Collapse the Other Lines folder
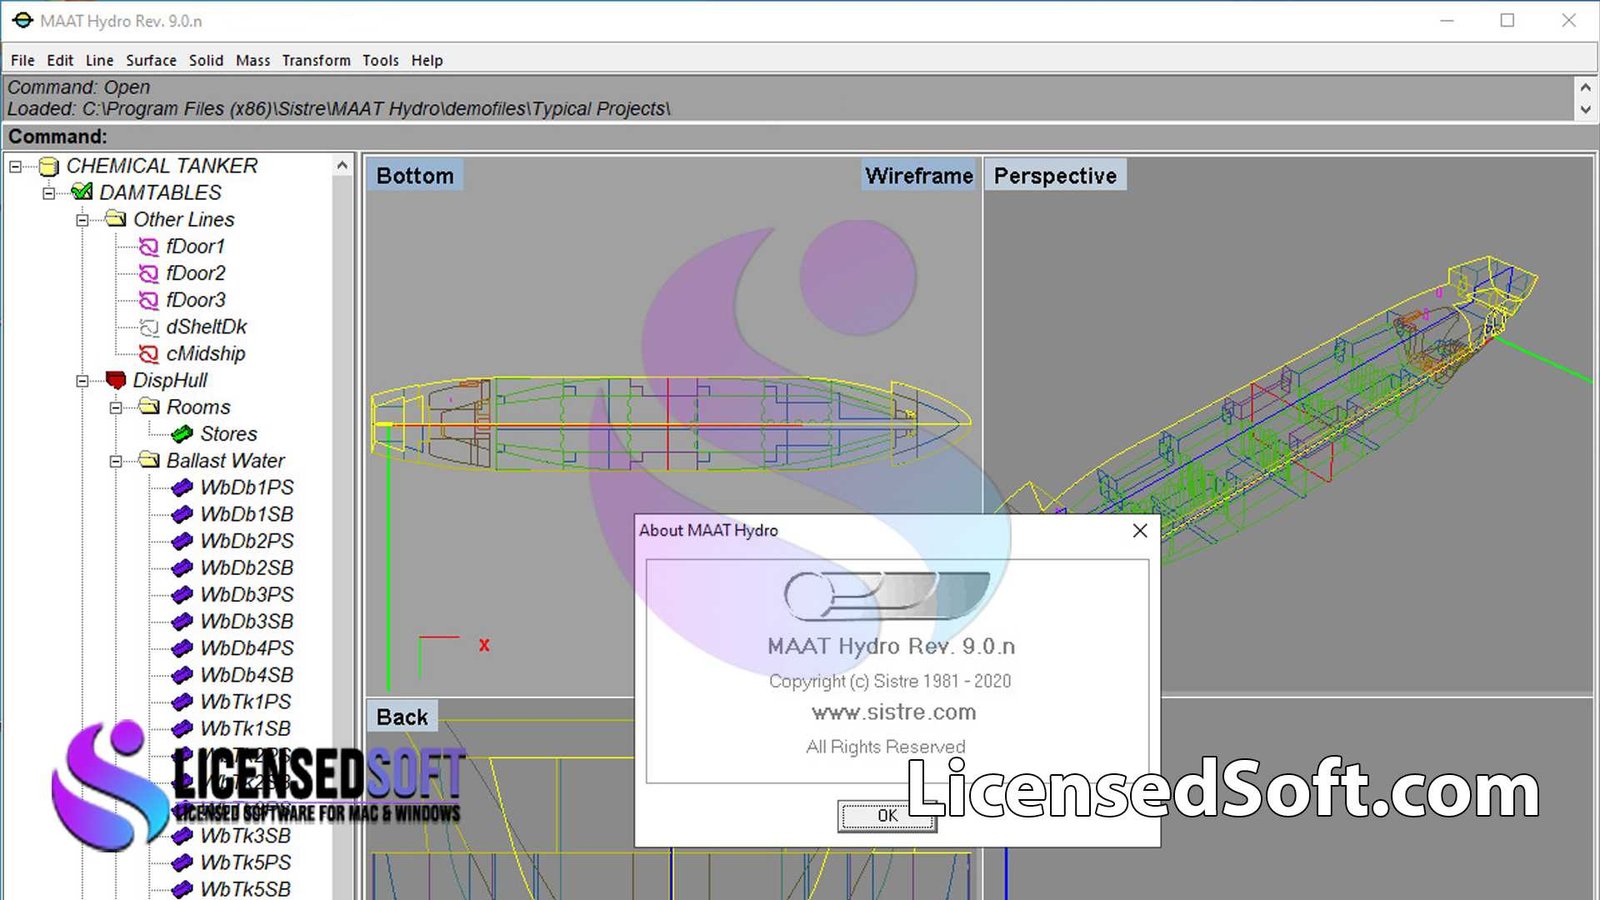The height and width of the screenshot is (900, 1600). coord(83,220)
